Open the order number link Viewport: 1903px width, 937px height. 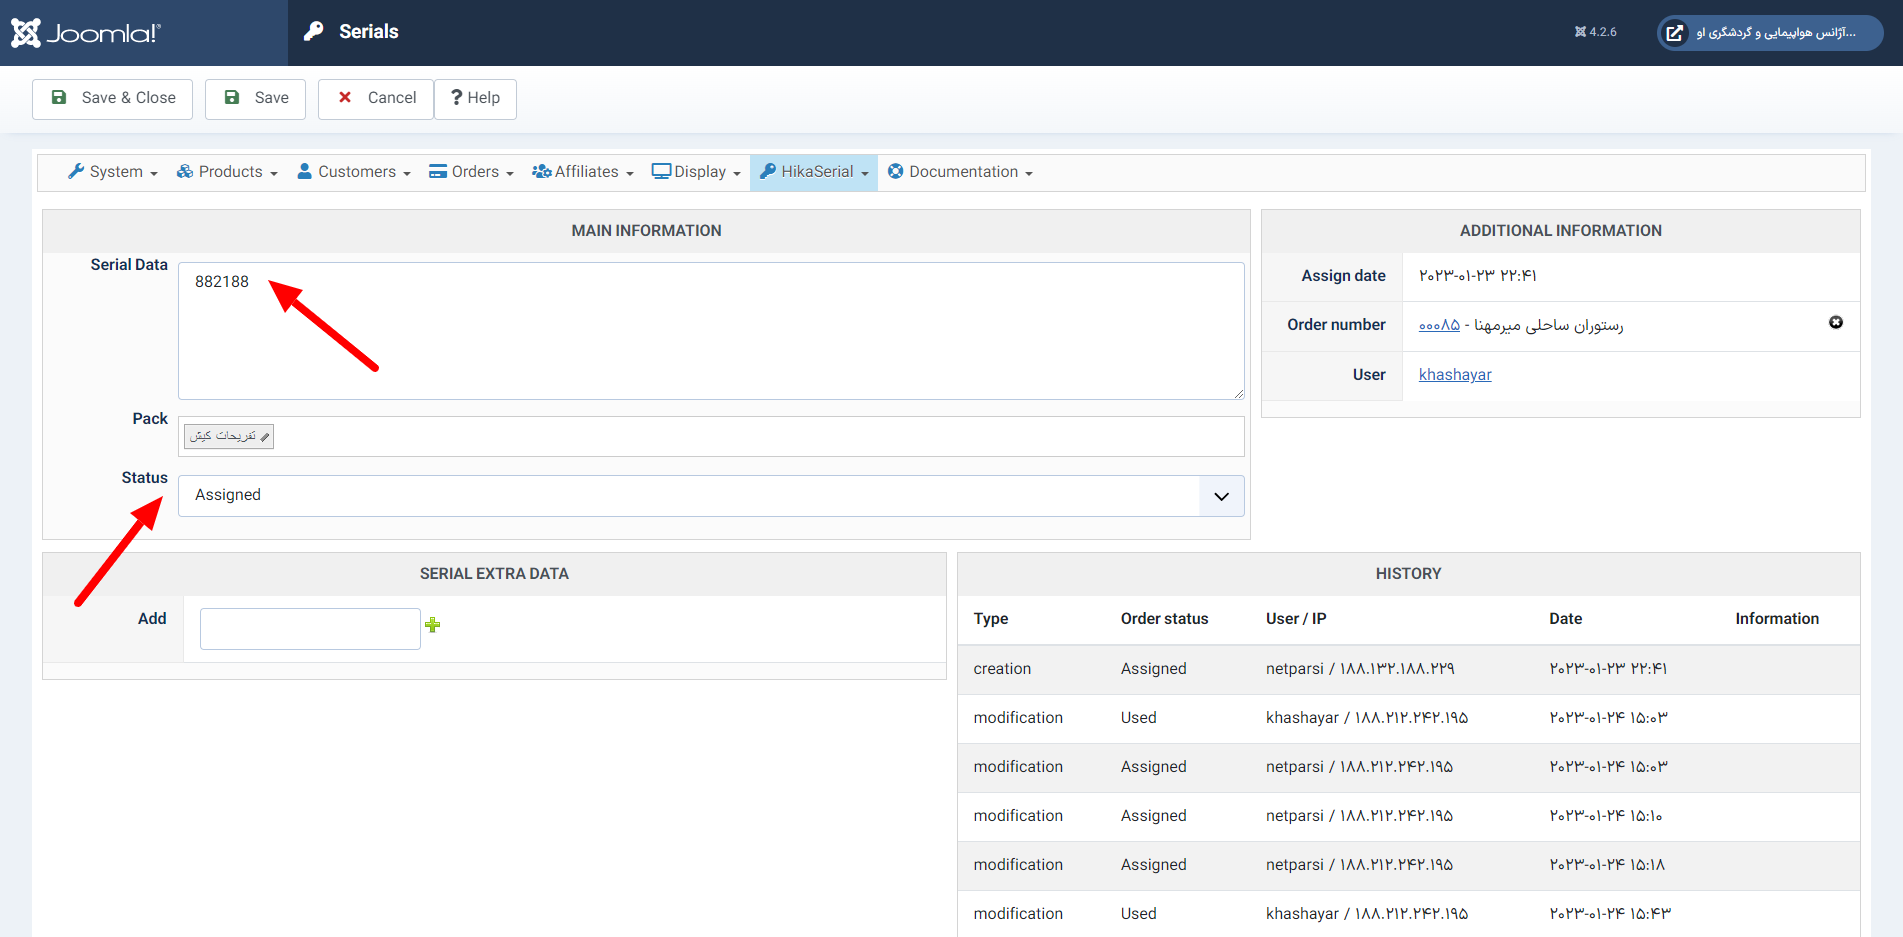(x=1439, y=325)
